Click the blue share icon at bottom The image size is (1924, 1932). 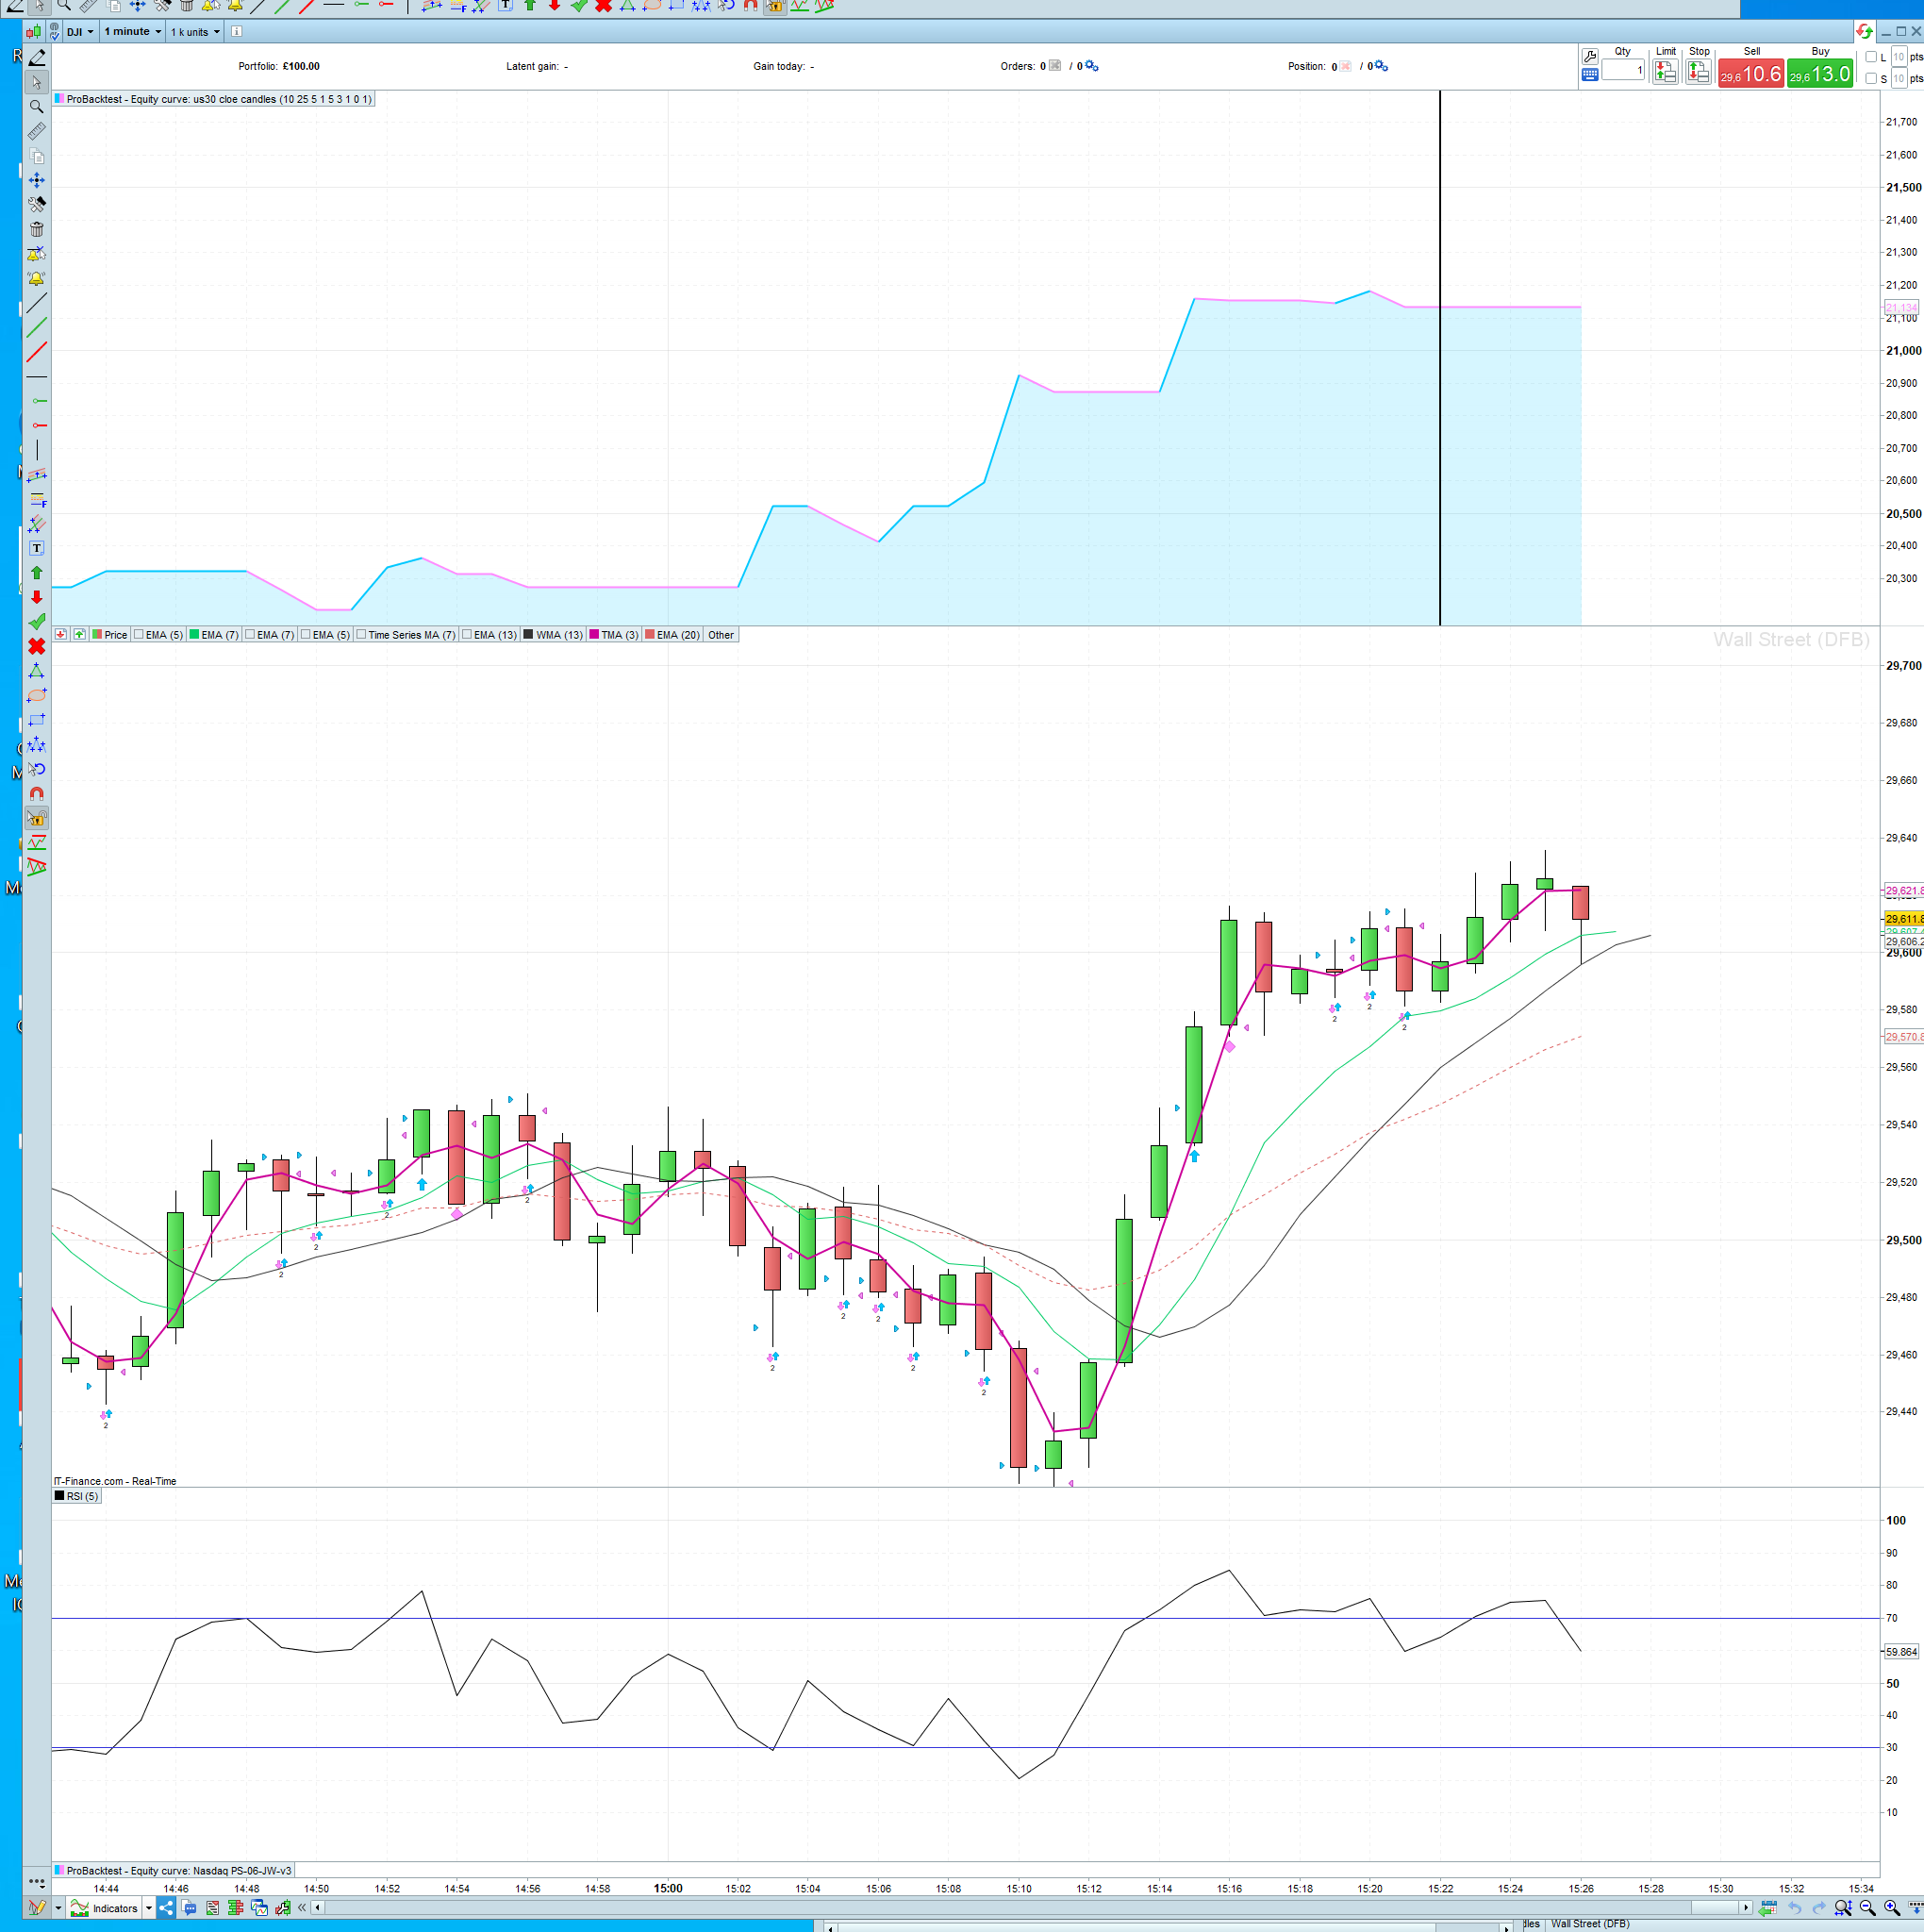(x=166, y=1908)
